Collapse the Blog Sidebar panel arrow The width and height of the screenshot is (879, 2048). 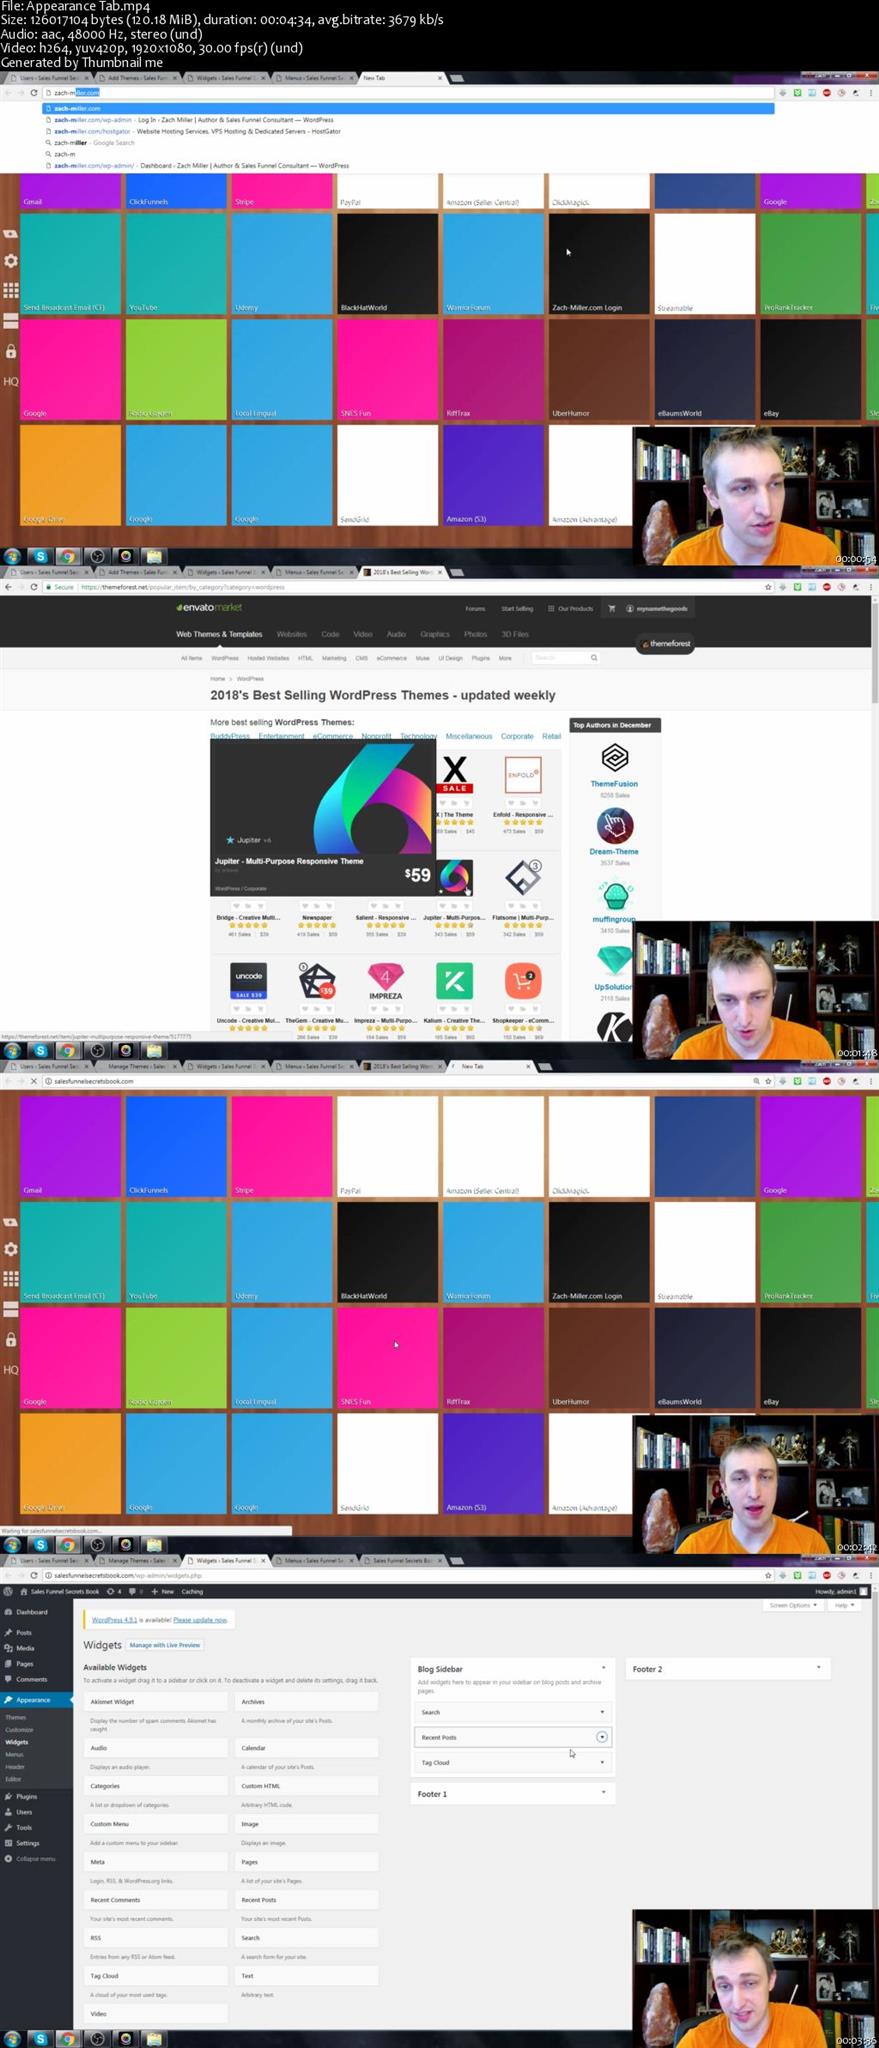pos(603,1668)
